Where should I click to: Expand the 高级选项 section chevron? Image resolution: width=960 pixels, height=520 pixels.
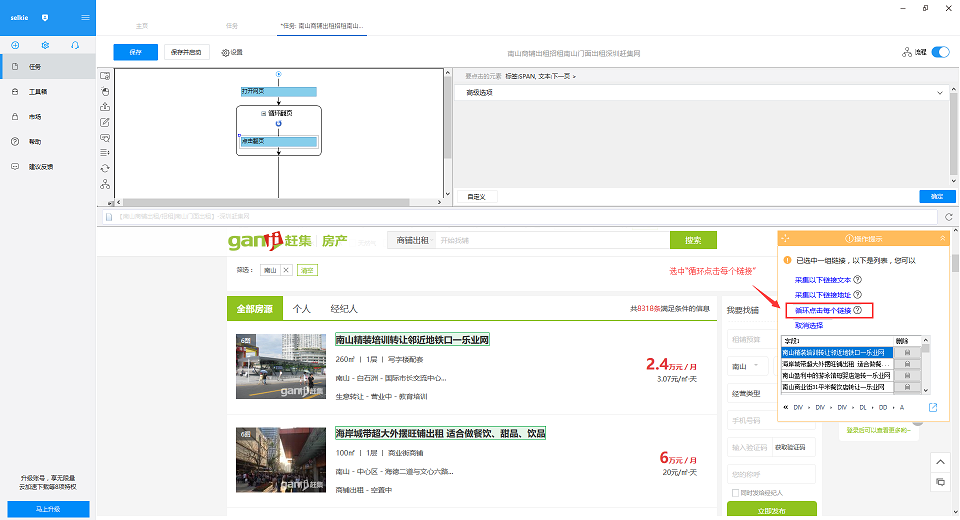[x=940, y=93]
